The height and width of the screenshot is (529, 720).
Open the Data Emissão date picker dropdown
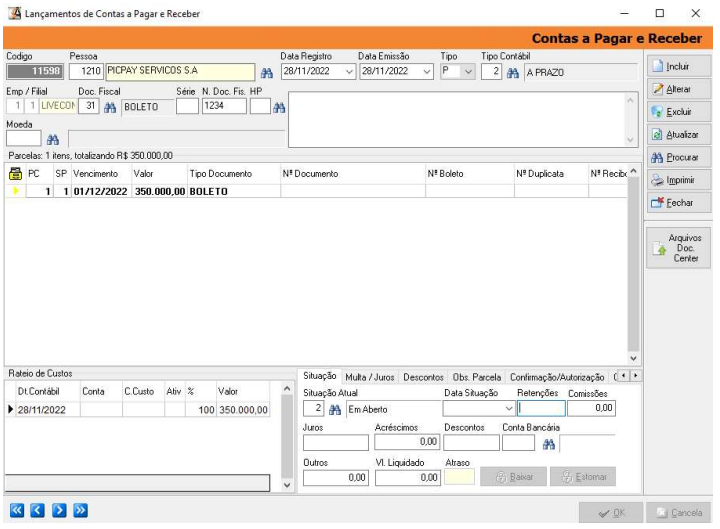(426, 72)
